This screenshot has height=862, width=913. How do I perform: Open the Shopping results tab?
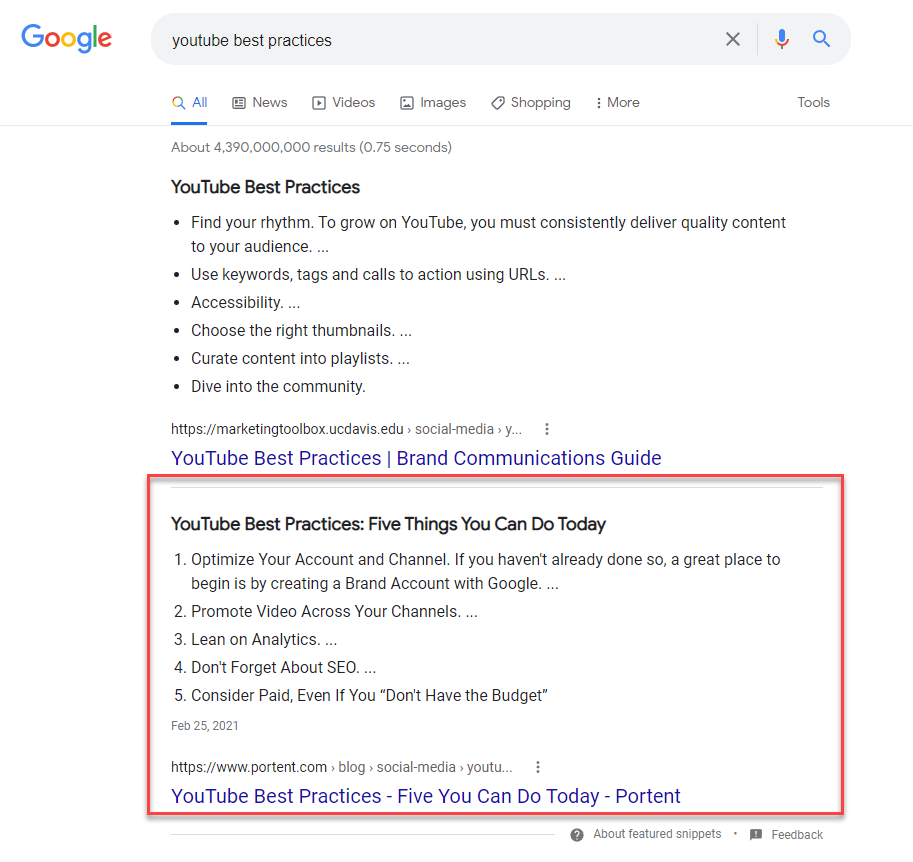click(x=531, y=102)
